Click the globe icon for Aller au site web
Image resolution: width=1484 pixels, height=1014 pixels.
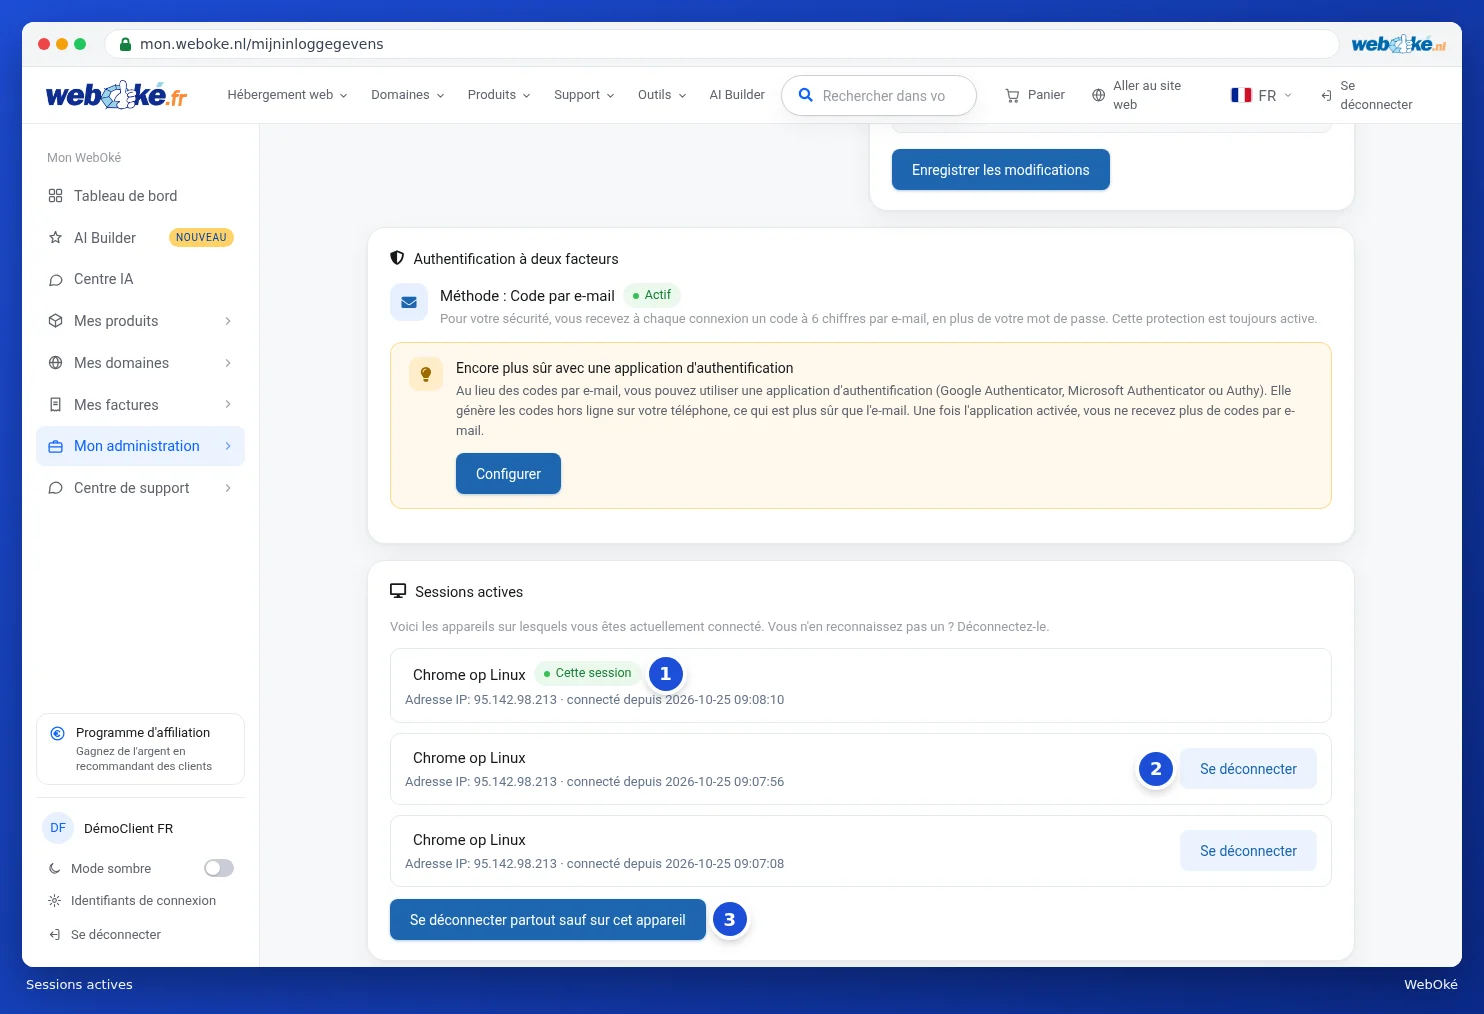[1098, 95]
